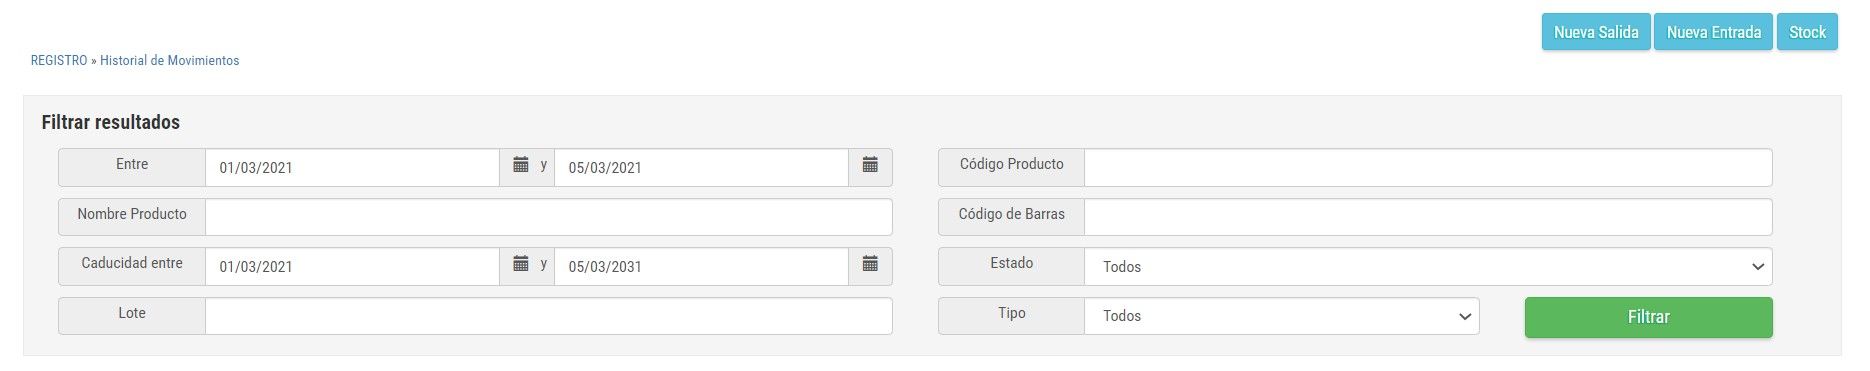1870x371 pixels.
Task: Focus the Nombre Producto input field
Action: click(548, 217)
